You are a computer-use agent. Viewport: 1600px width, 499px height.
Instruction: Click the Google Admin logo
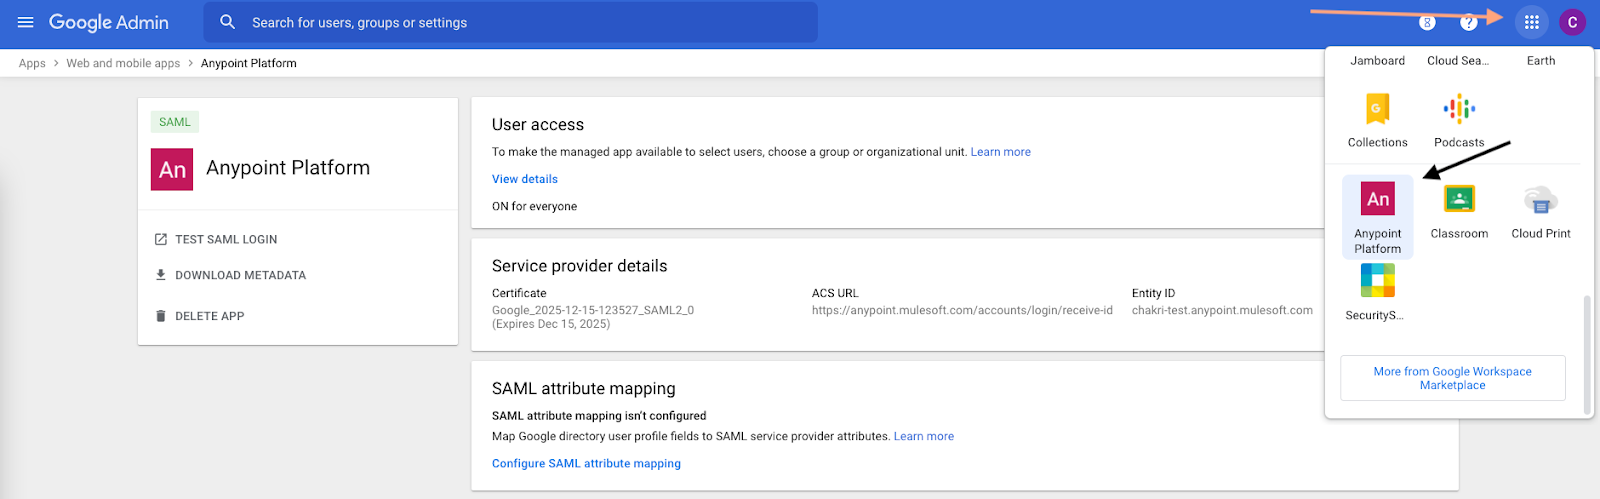[x=109, y=22]
